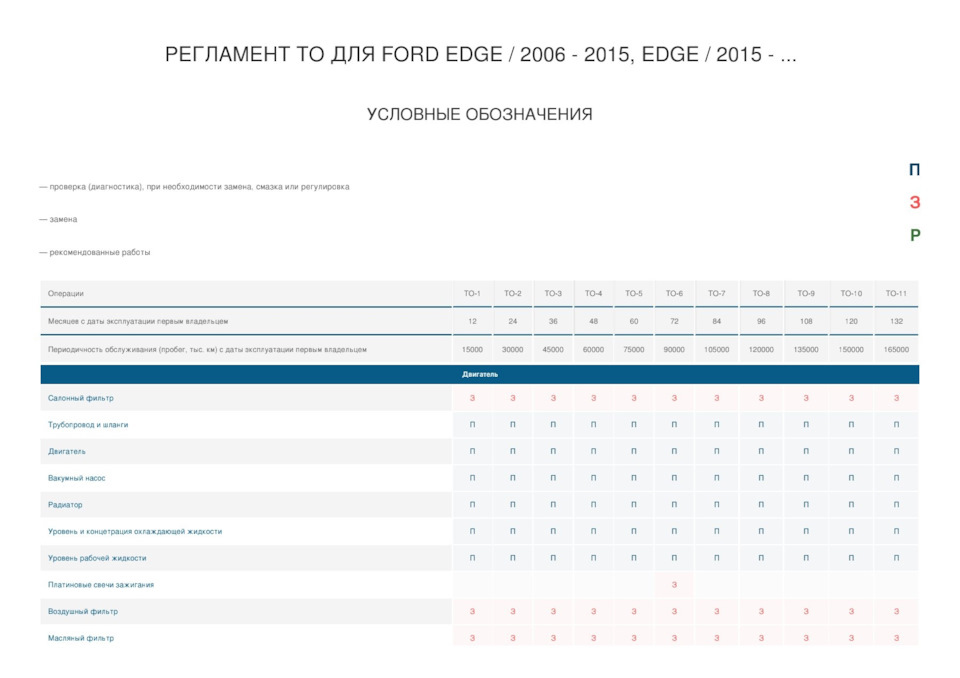The height and width of the screenshot is (678, 960).
Task: Select the ТО-4 column header
Action: (x=593, y=293)
